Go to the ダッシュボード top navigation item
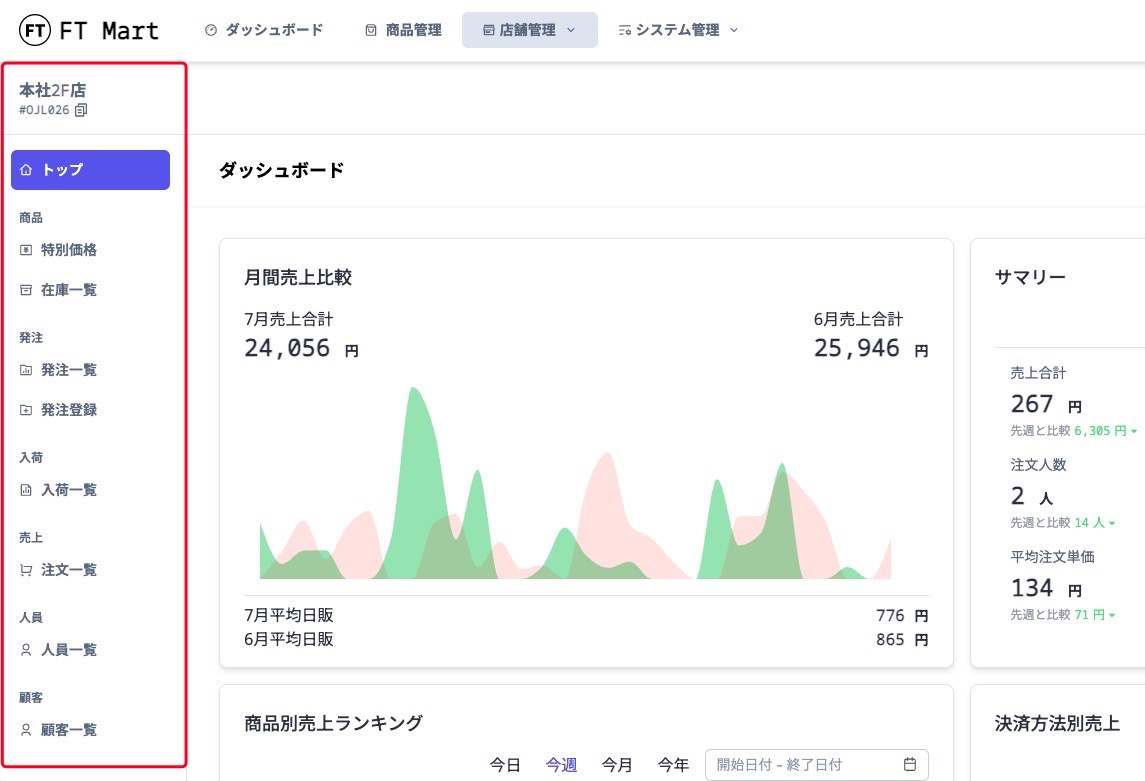Viewport: 1145px width, 781px height. tap(264, 30)
